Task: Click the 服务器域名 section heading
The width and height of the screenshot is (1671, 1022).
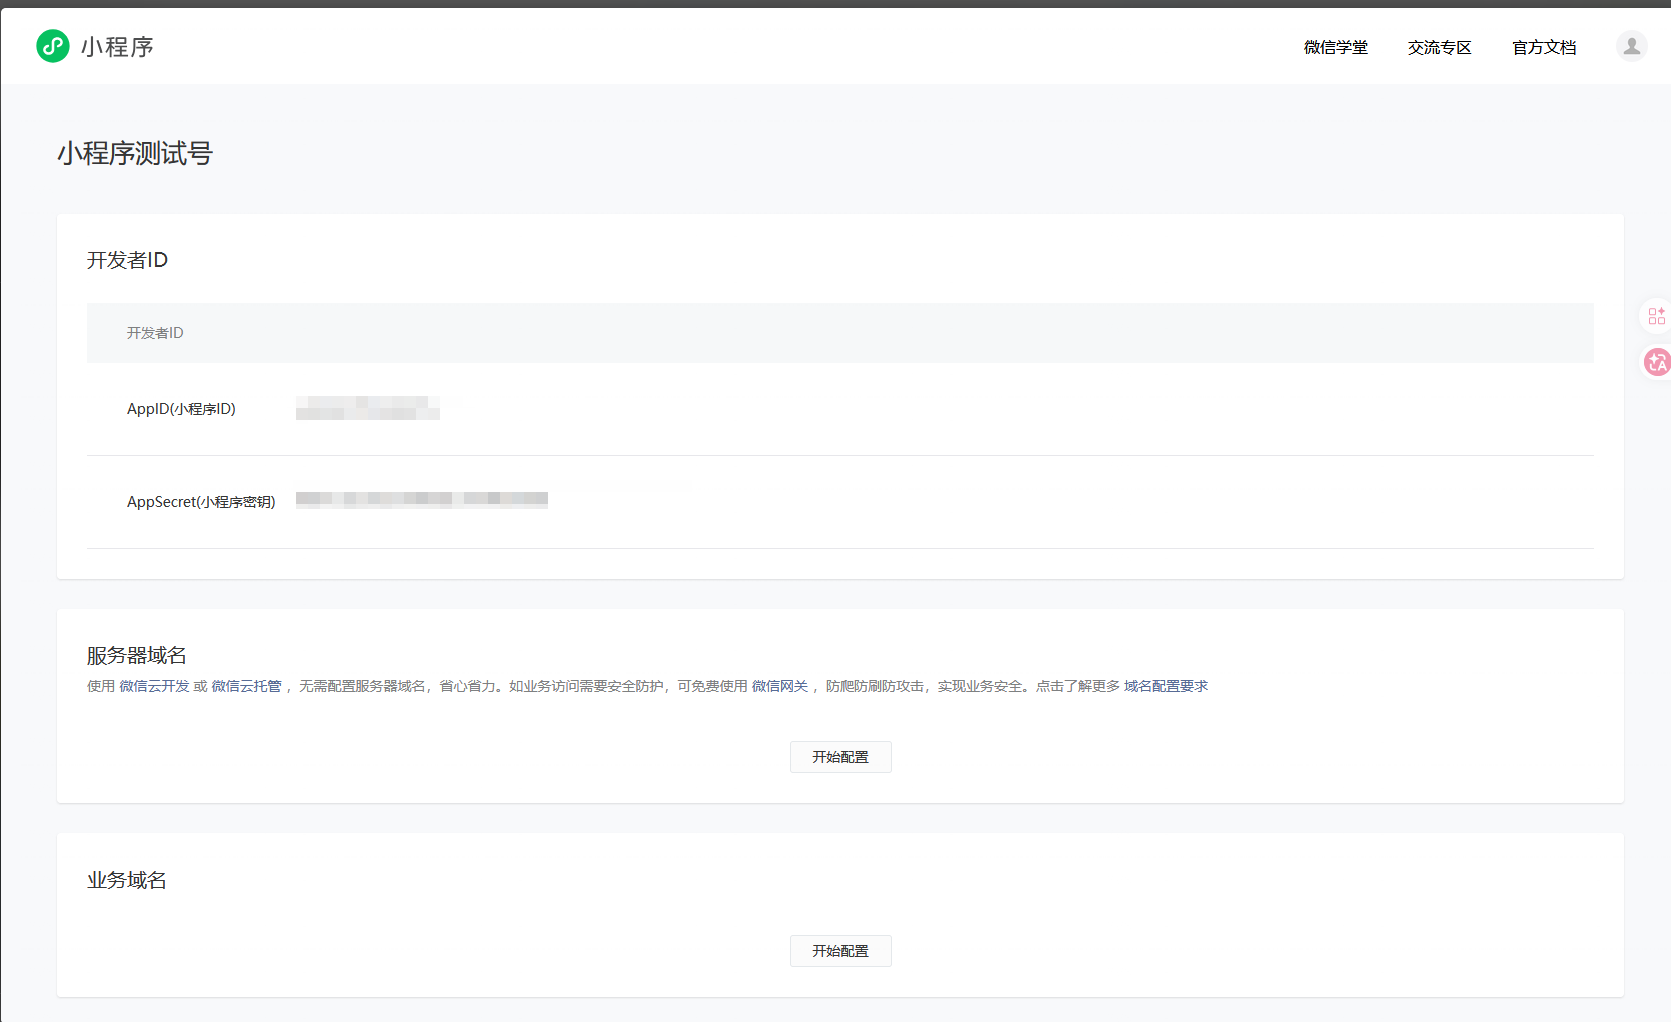Action: (137, 655)
